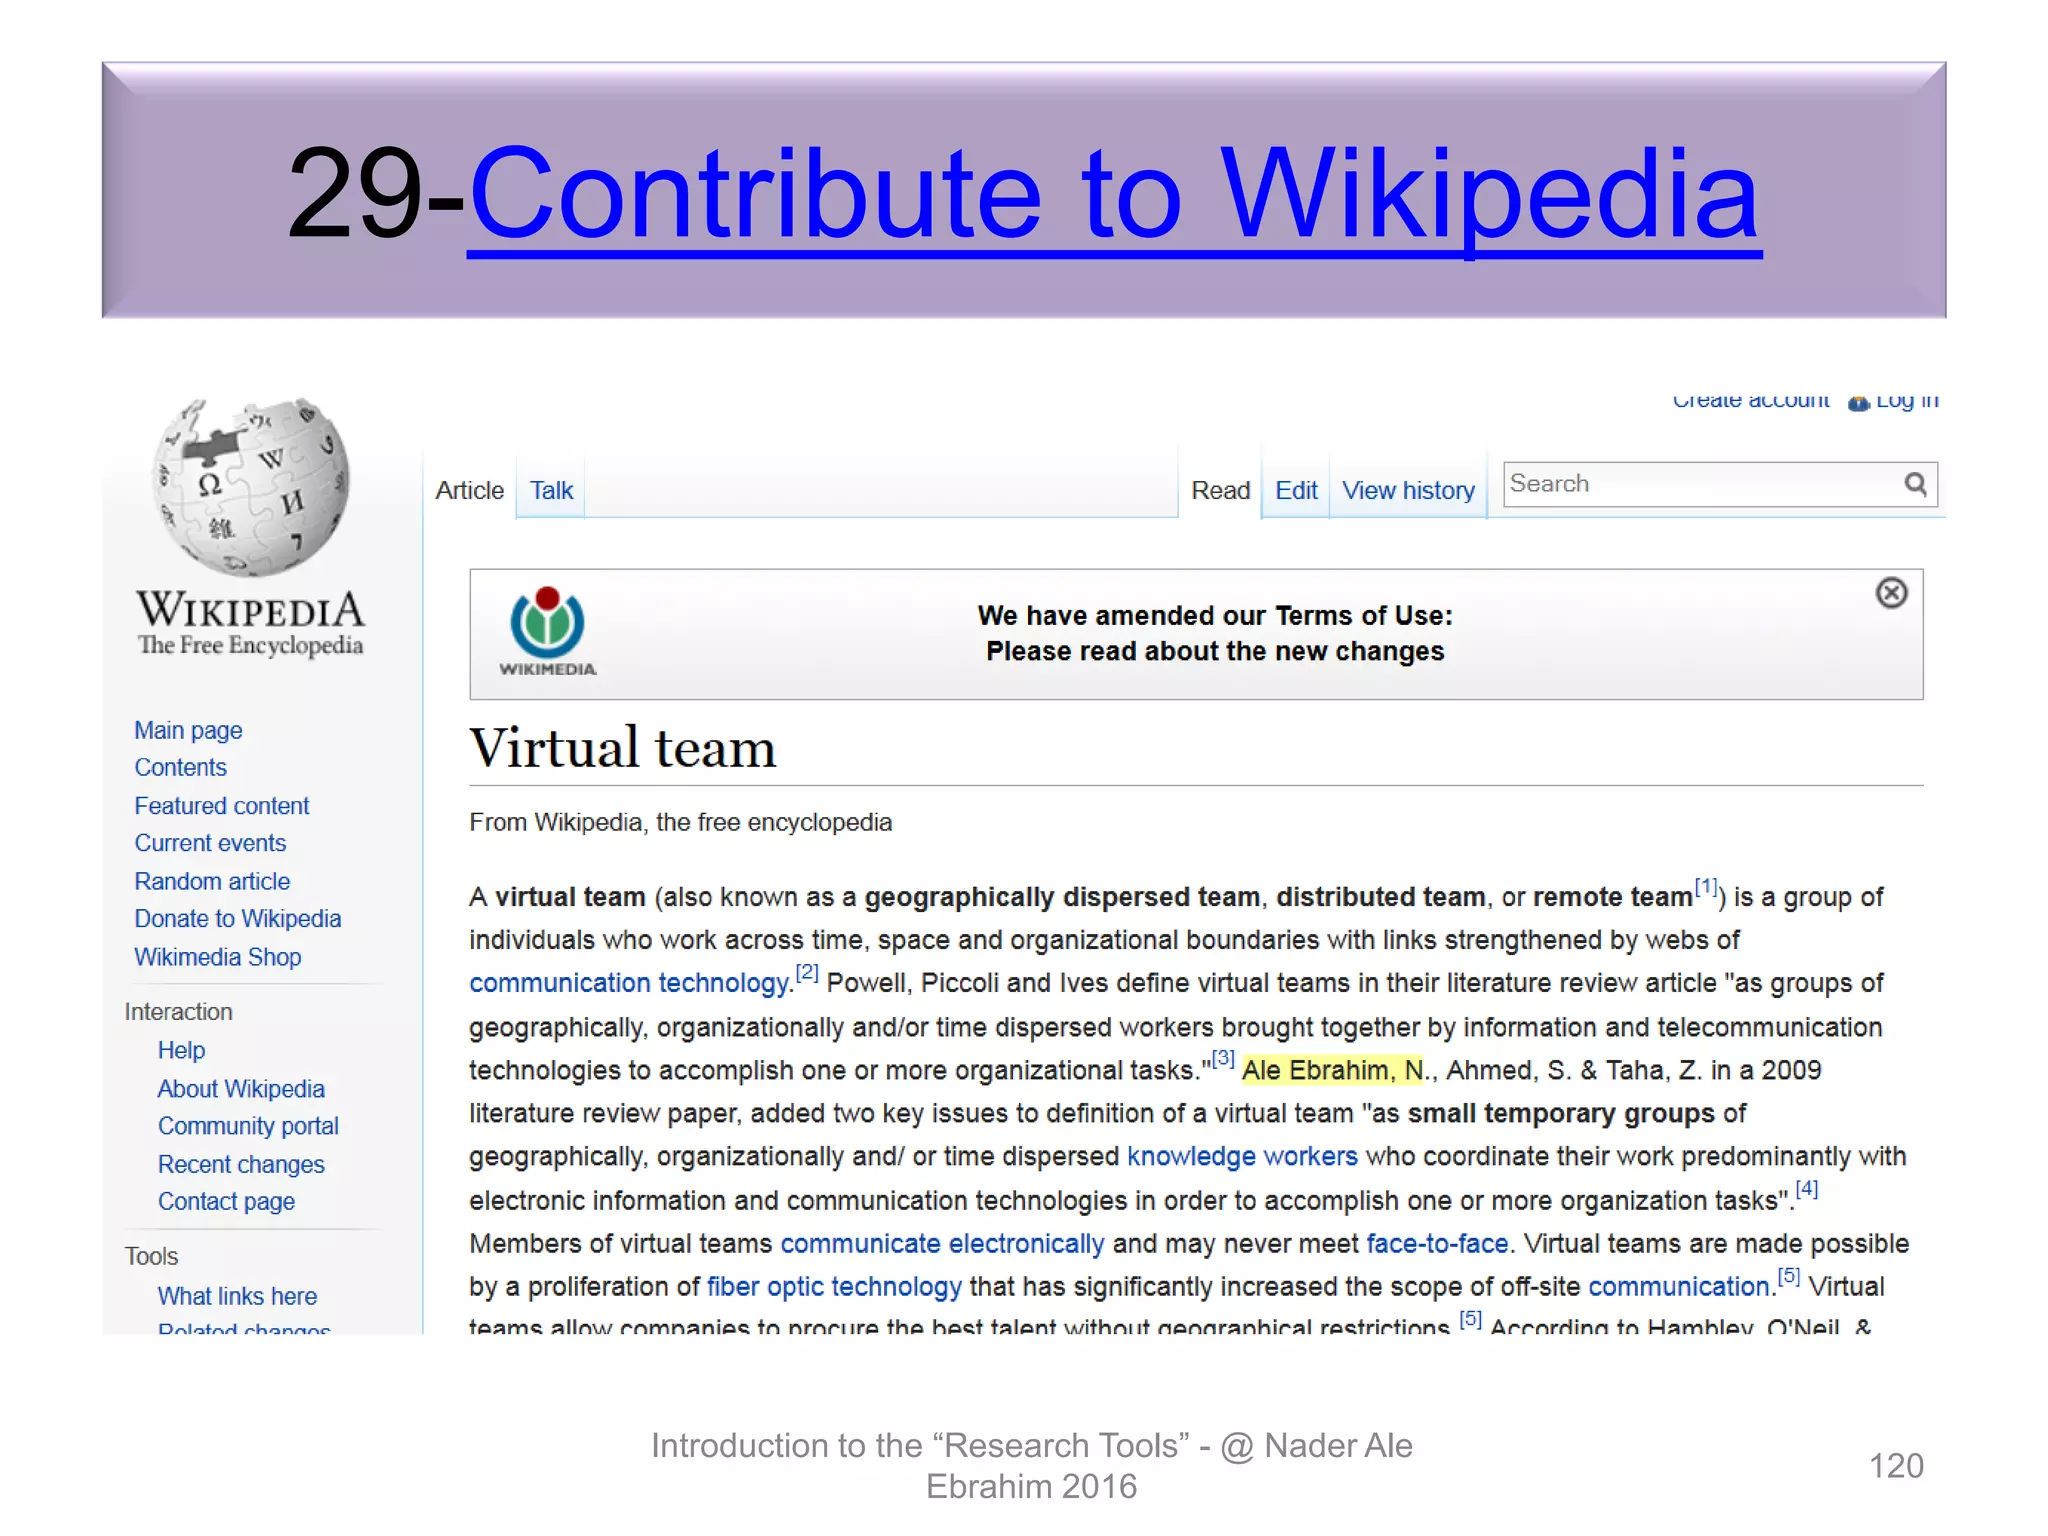The width and height of the screenshot is (2048, 1536).
Task: Jump to citation [1]
Action: 1705,887
